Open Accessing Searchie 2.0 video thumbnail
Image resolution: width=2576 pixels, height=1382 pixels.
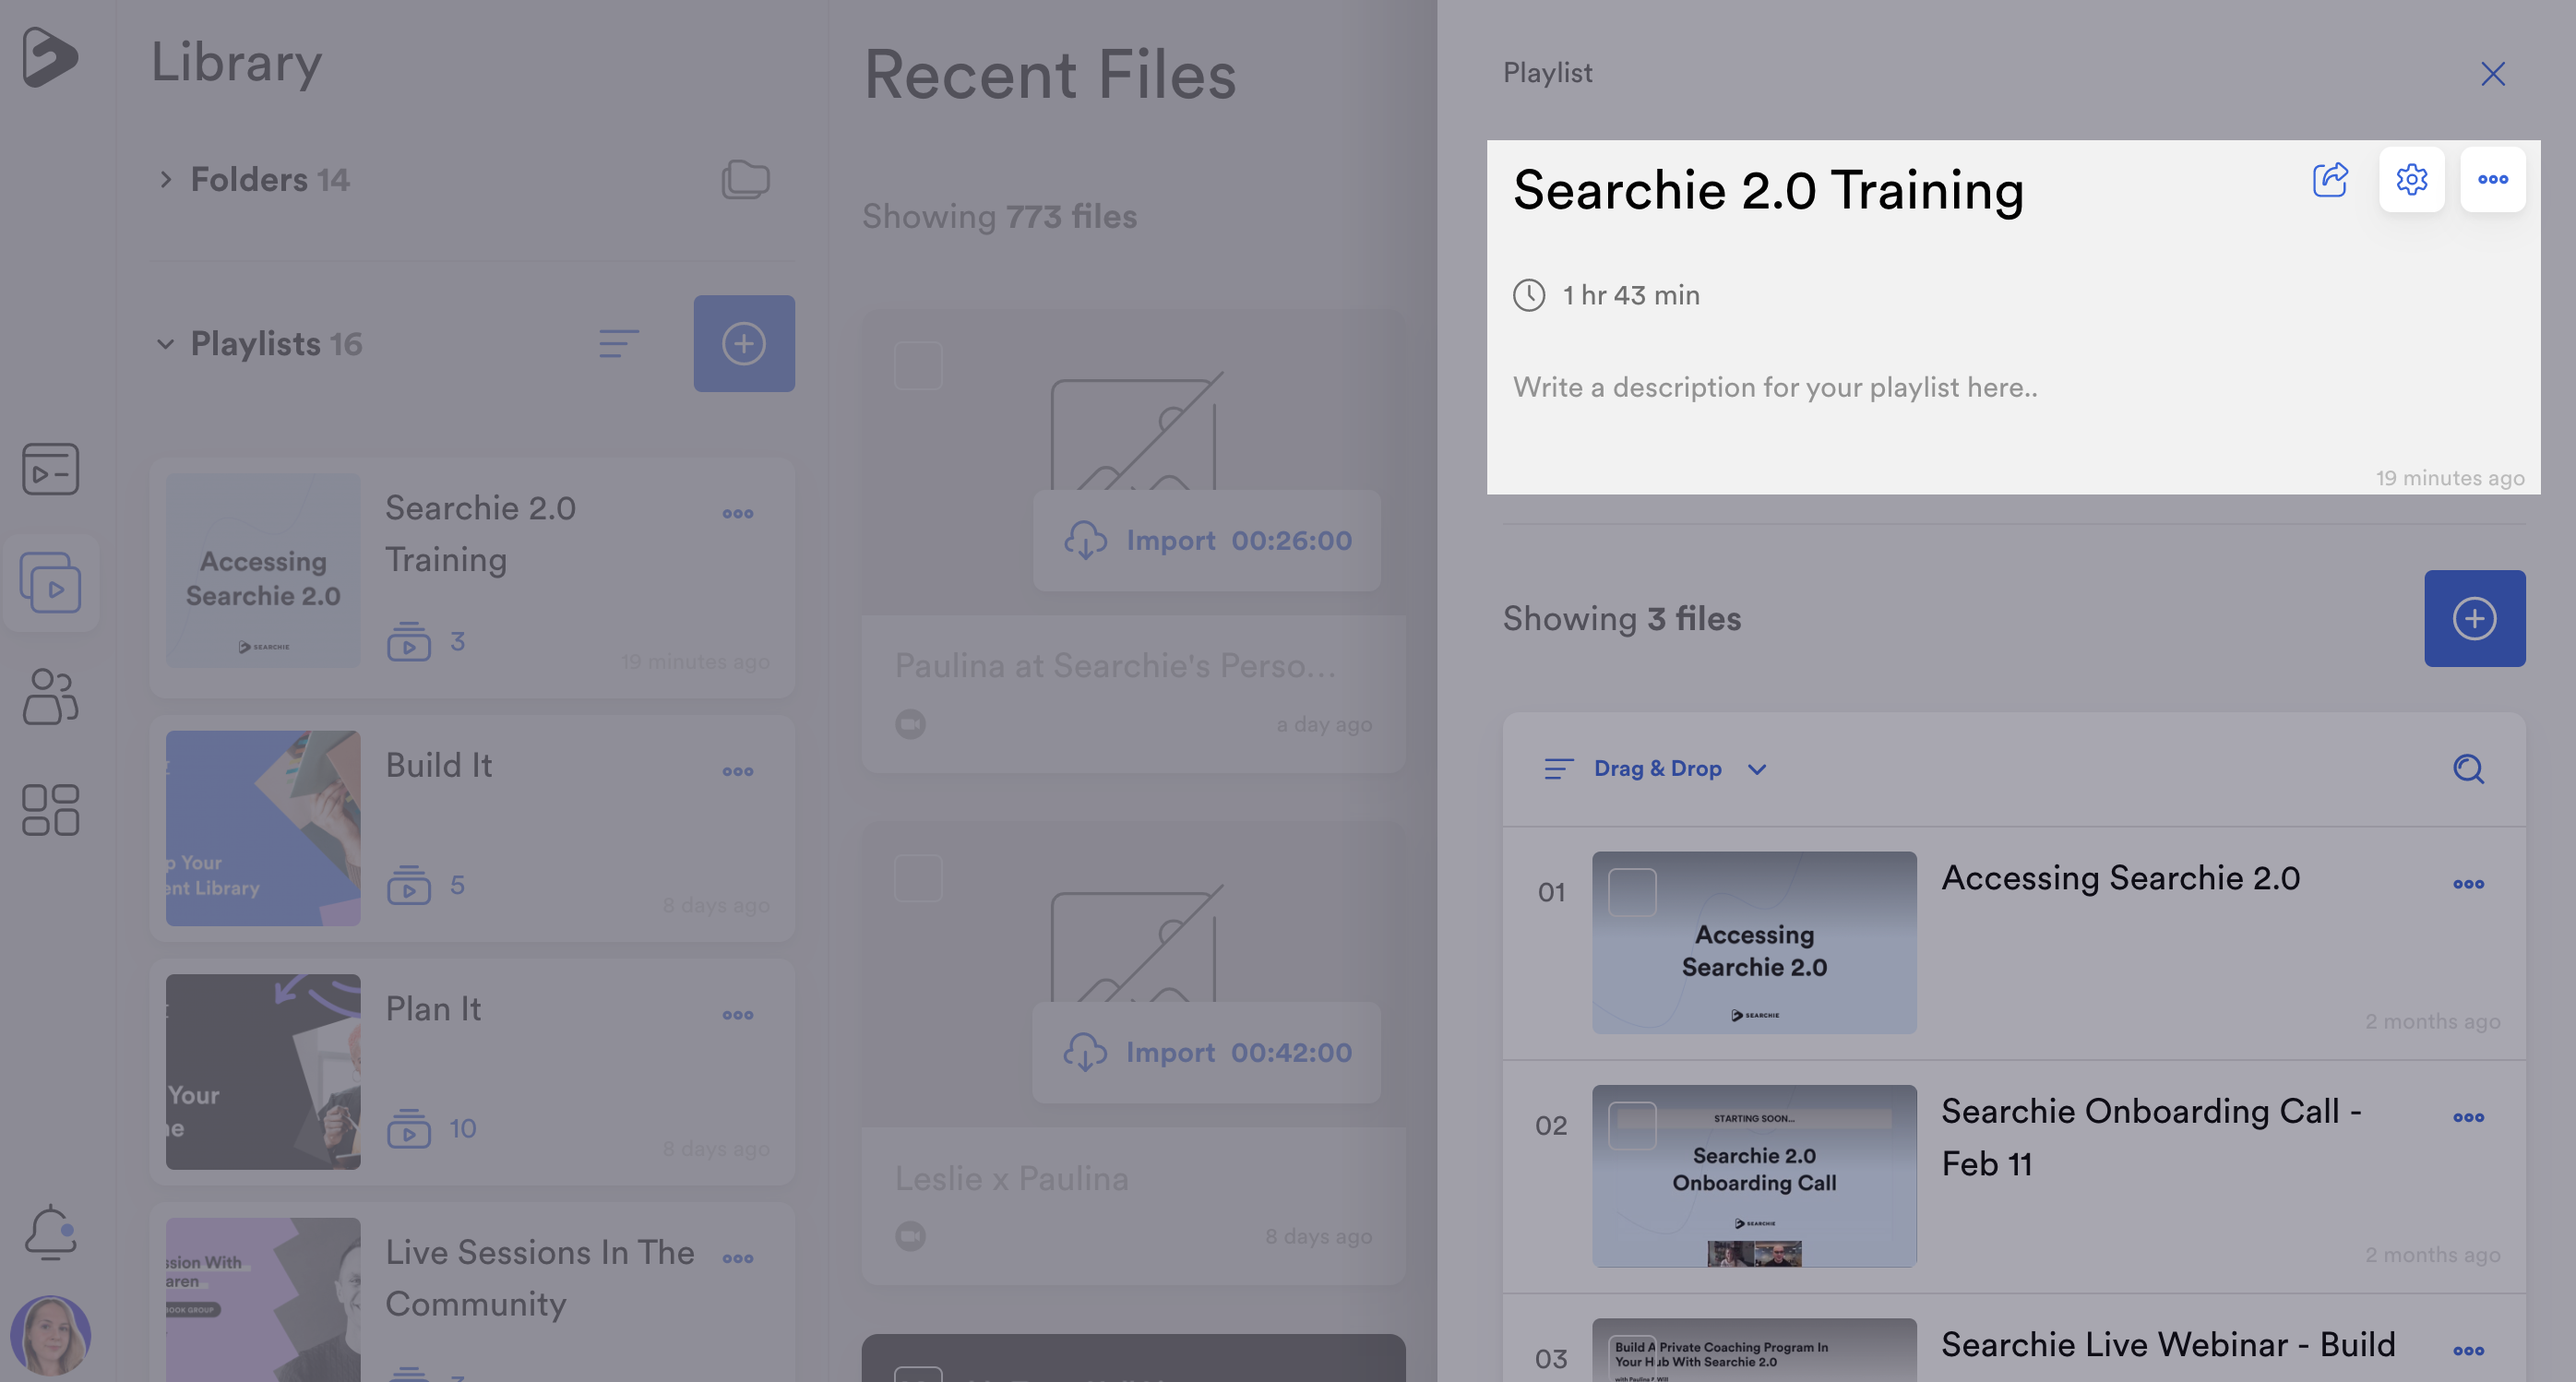pyautogui.click(x=1754, y=942)
